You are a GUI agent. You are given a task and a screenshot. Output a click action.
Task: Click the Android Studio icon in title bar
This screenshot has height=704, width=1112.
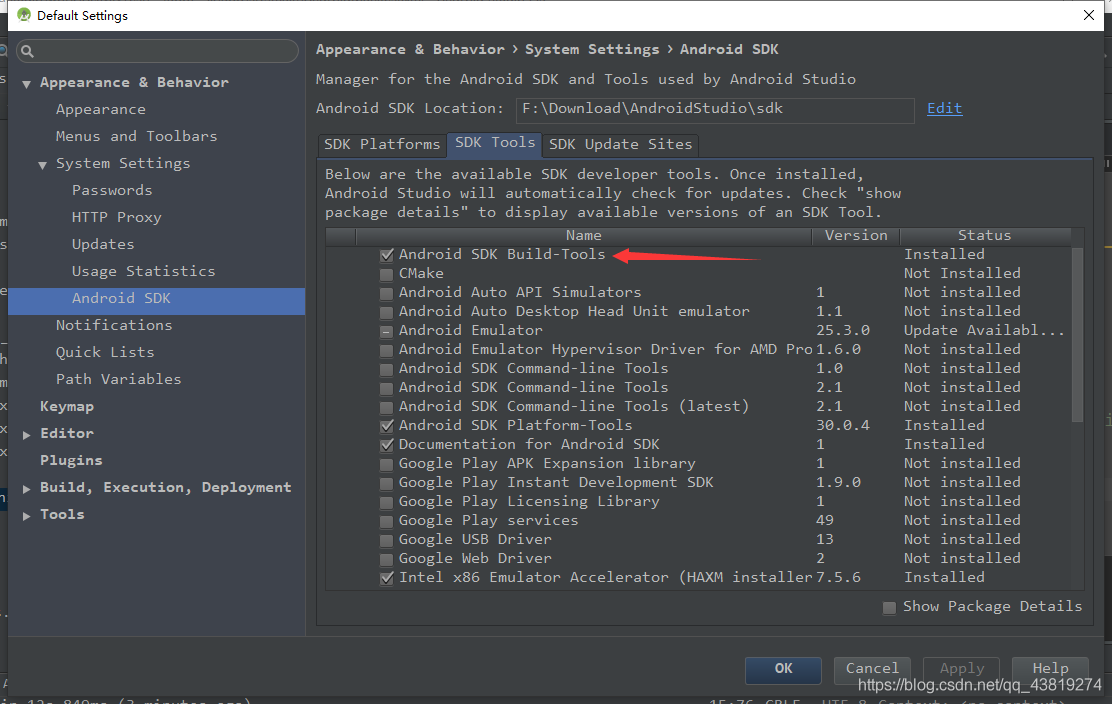point(24,15)
